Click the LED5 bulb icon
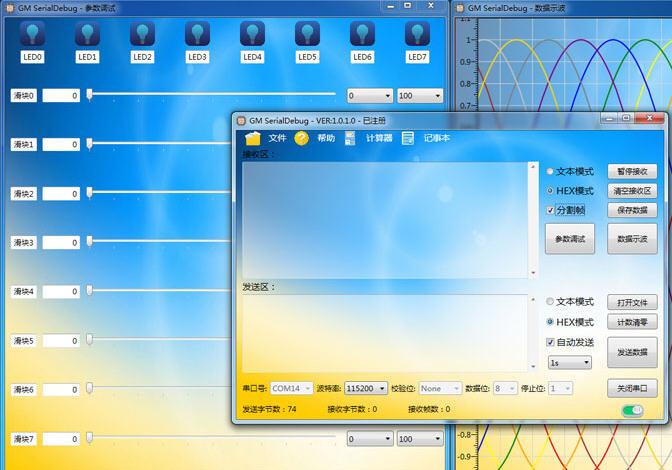 point(307,34)
